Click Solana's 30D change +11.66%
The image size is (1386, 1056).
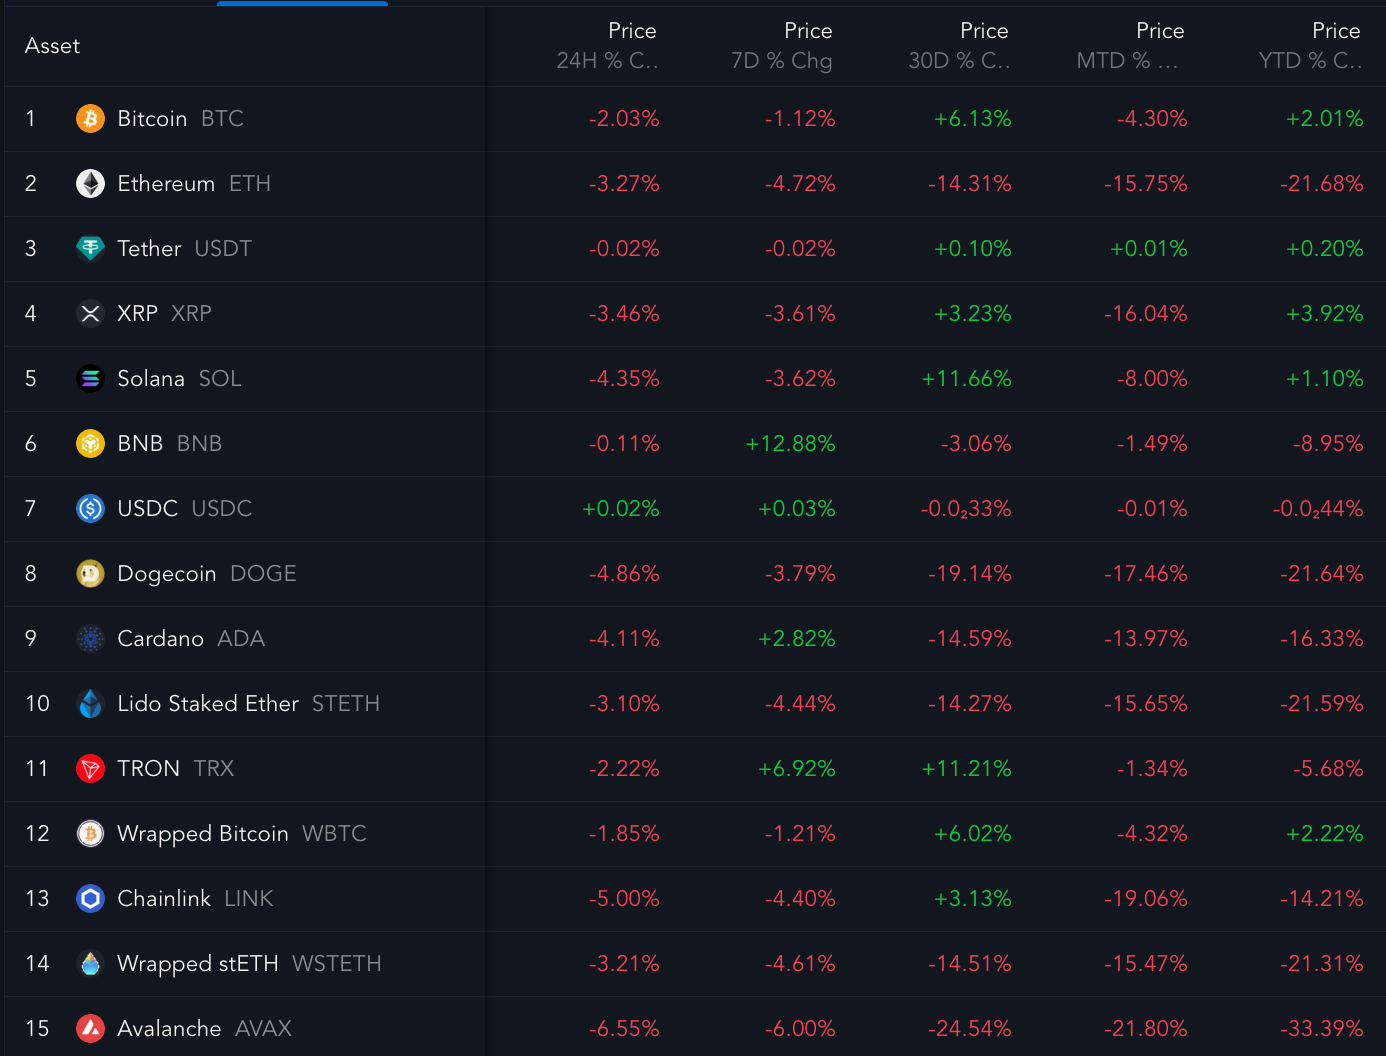[966, 379]
